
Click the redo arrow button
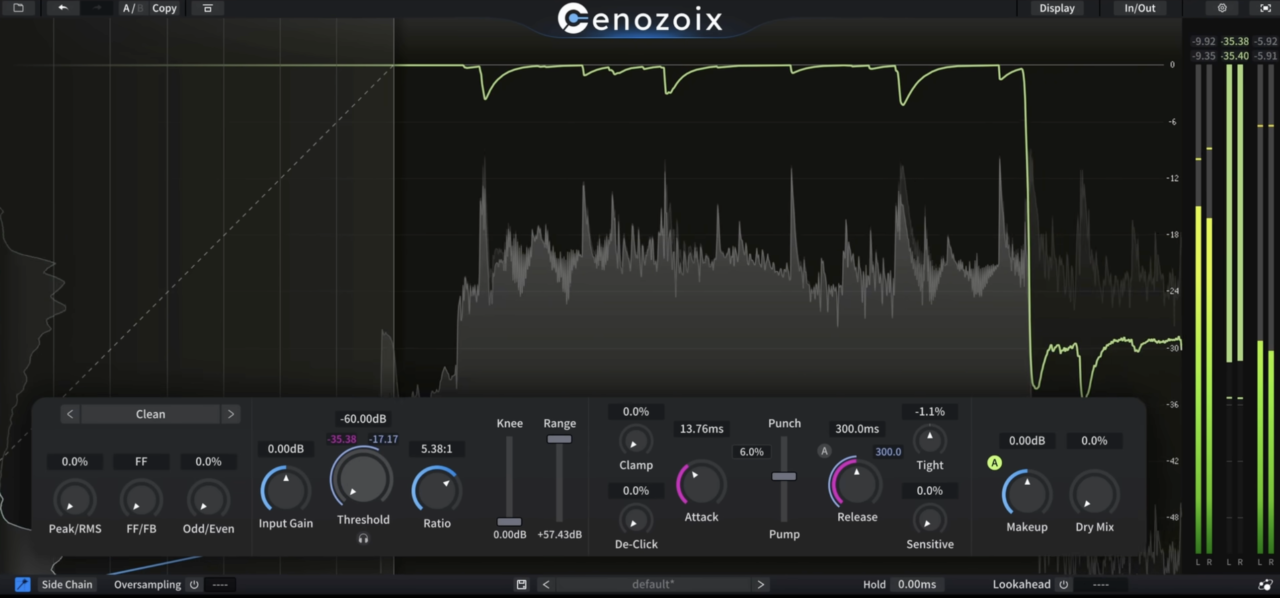pyautogui.click(x=97, y=8)
